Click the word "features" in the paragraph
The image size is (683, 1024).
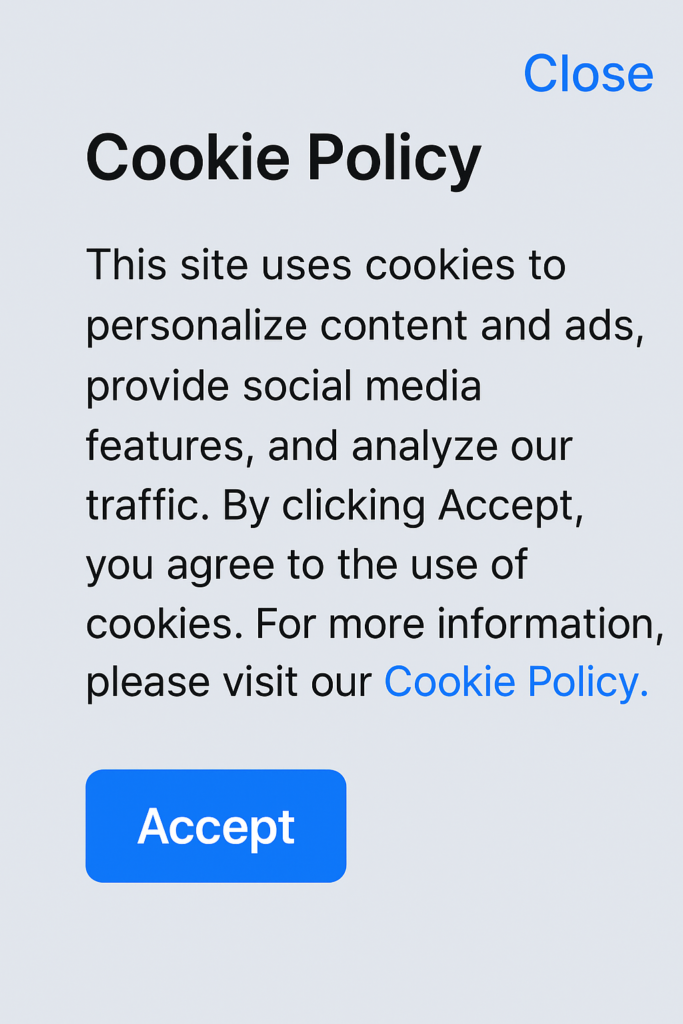pos(165,446)
